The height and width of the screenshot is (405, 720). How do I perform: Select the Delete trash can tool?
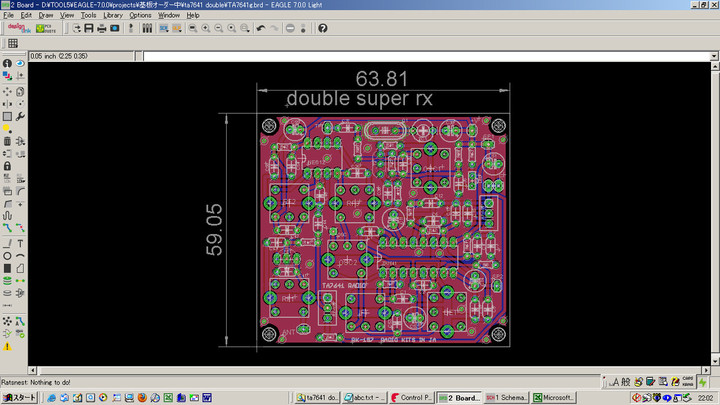pyautogui.click(x=7, y=141)
